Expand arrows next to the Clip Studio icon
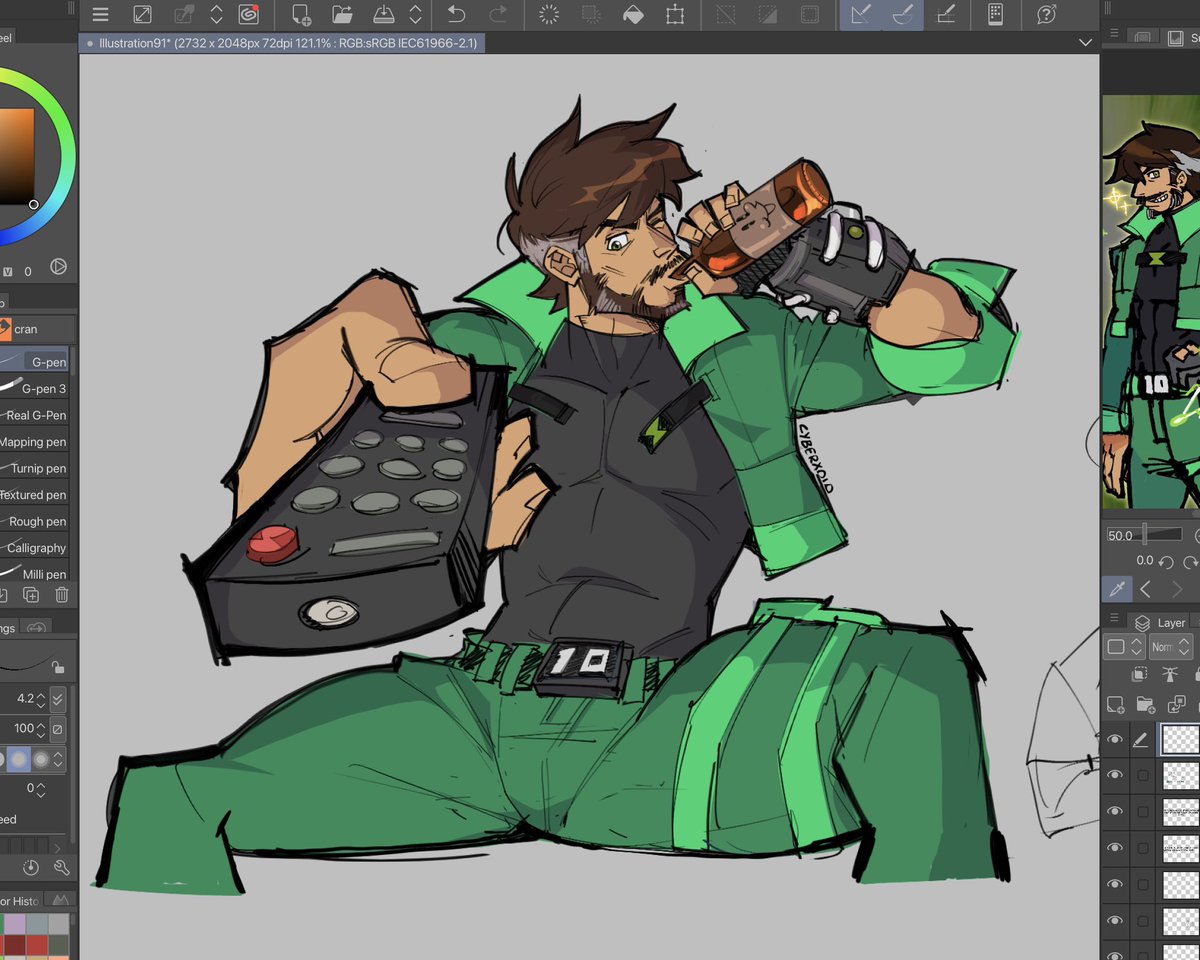Image resolution: width=1200 pixels, height=960 pixels. [x=216, y=14]
